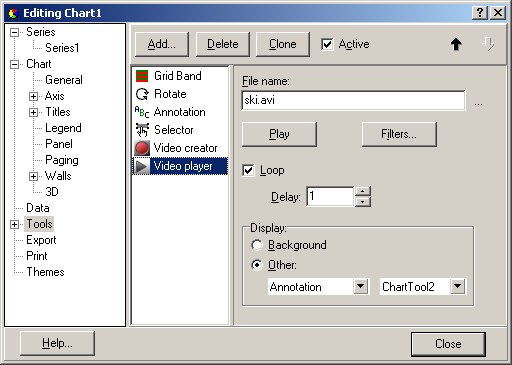
Task: Pick the Selector hand tool icon
Action: click(142, 130)
